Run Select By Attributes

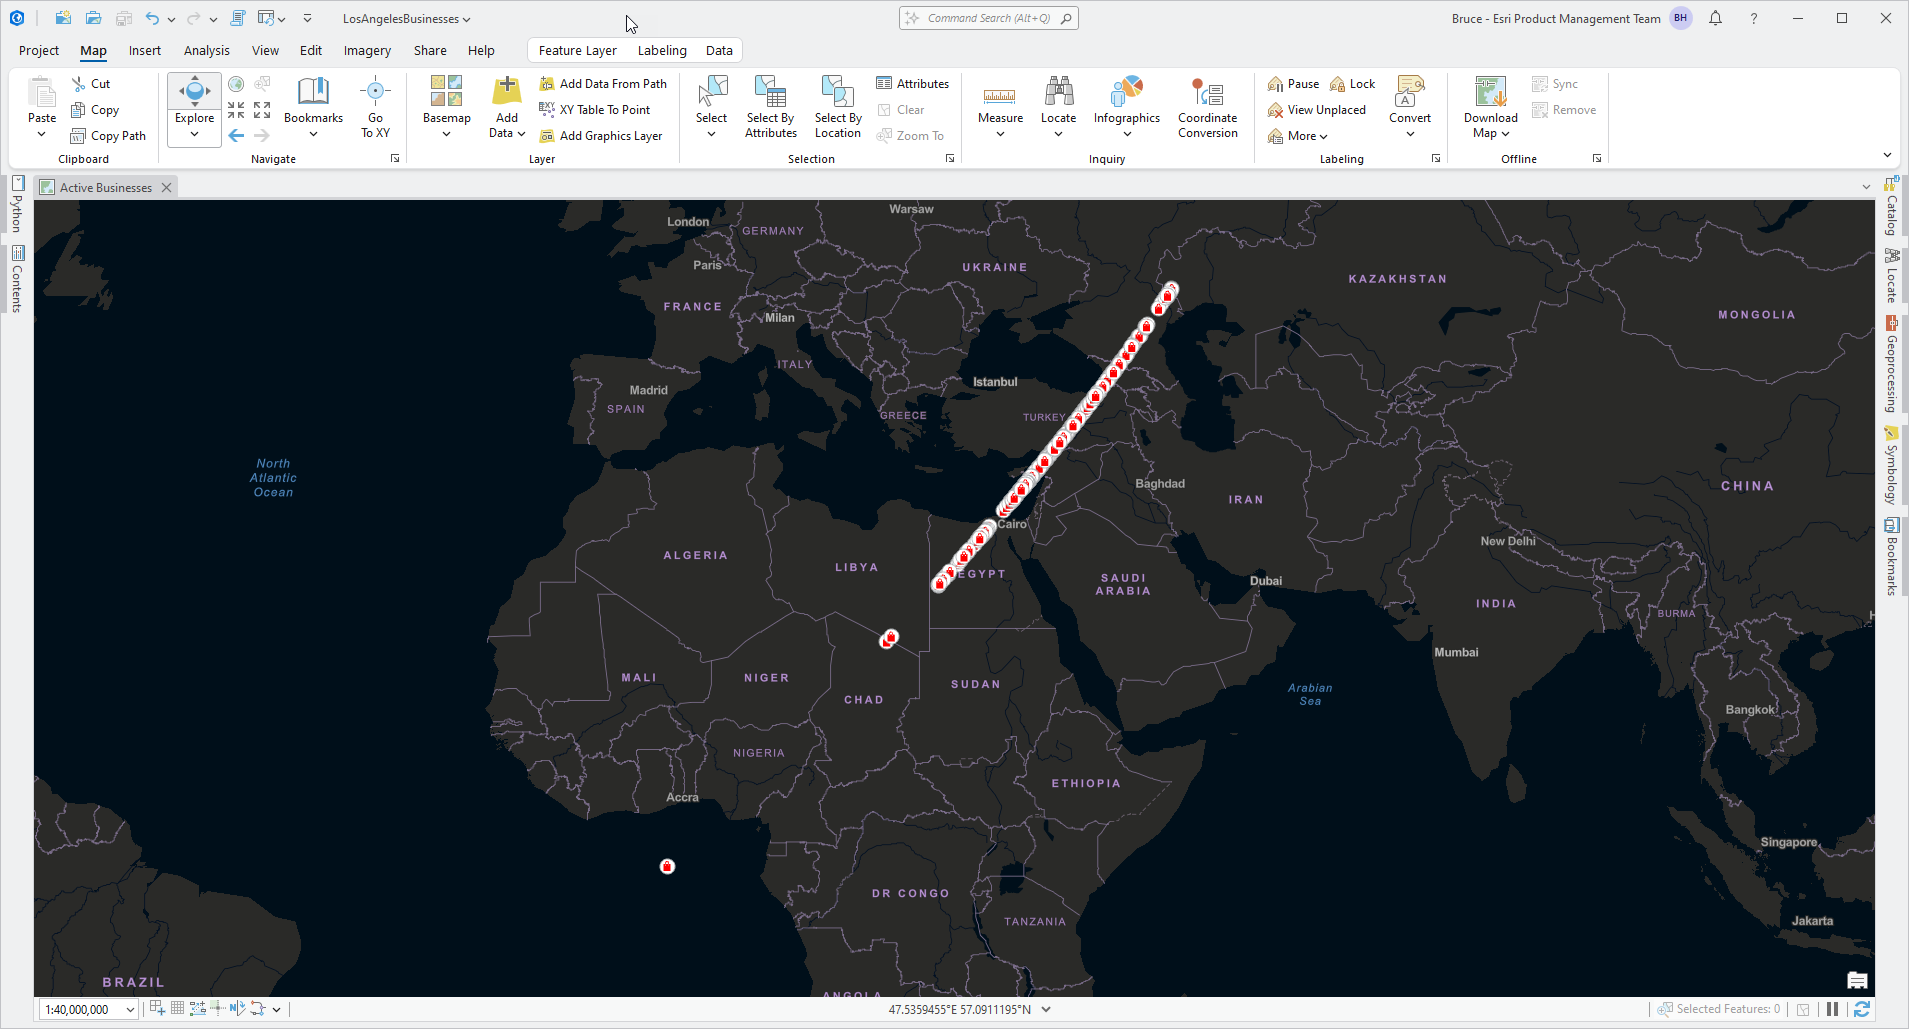pos(769,107)
